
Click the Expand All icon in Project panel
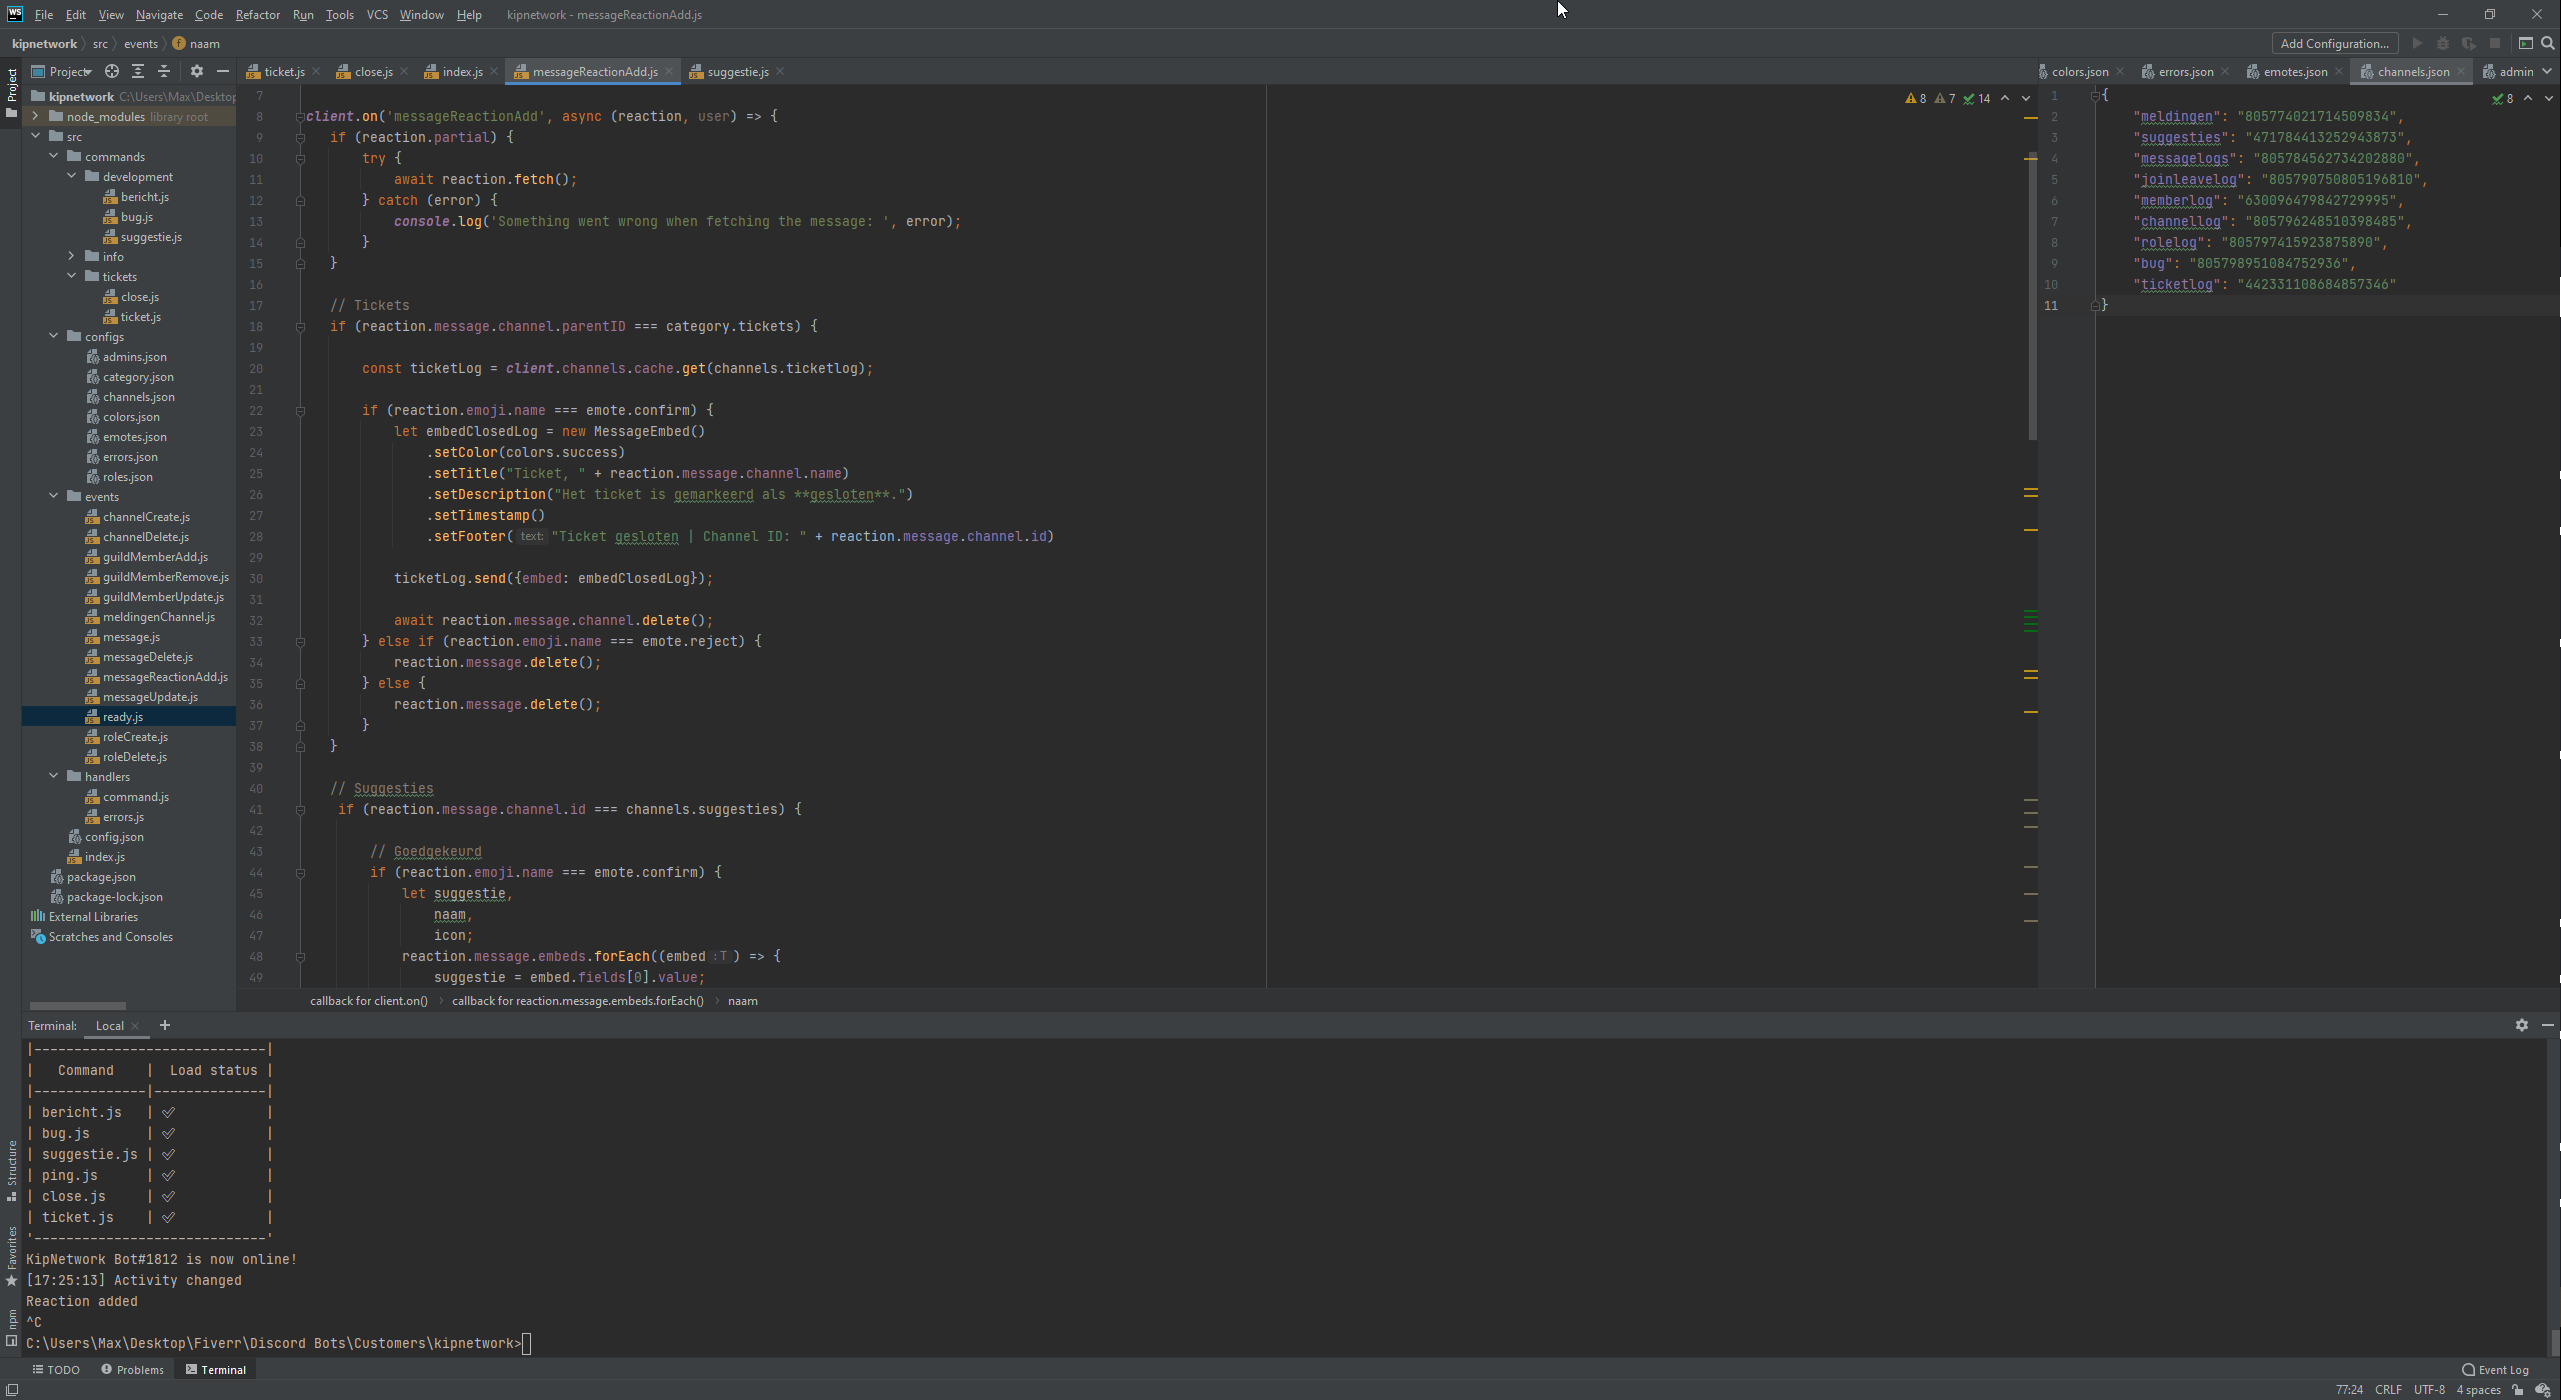[138, 71]
